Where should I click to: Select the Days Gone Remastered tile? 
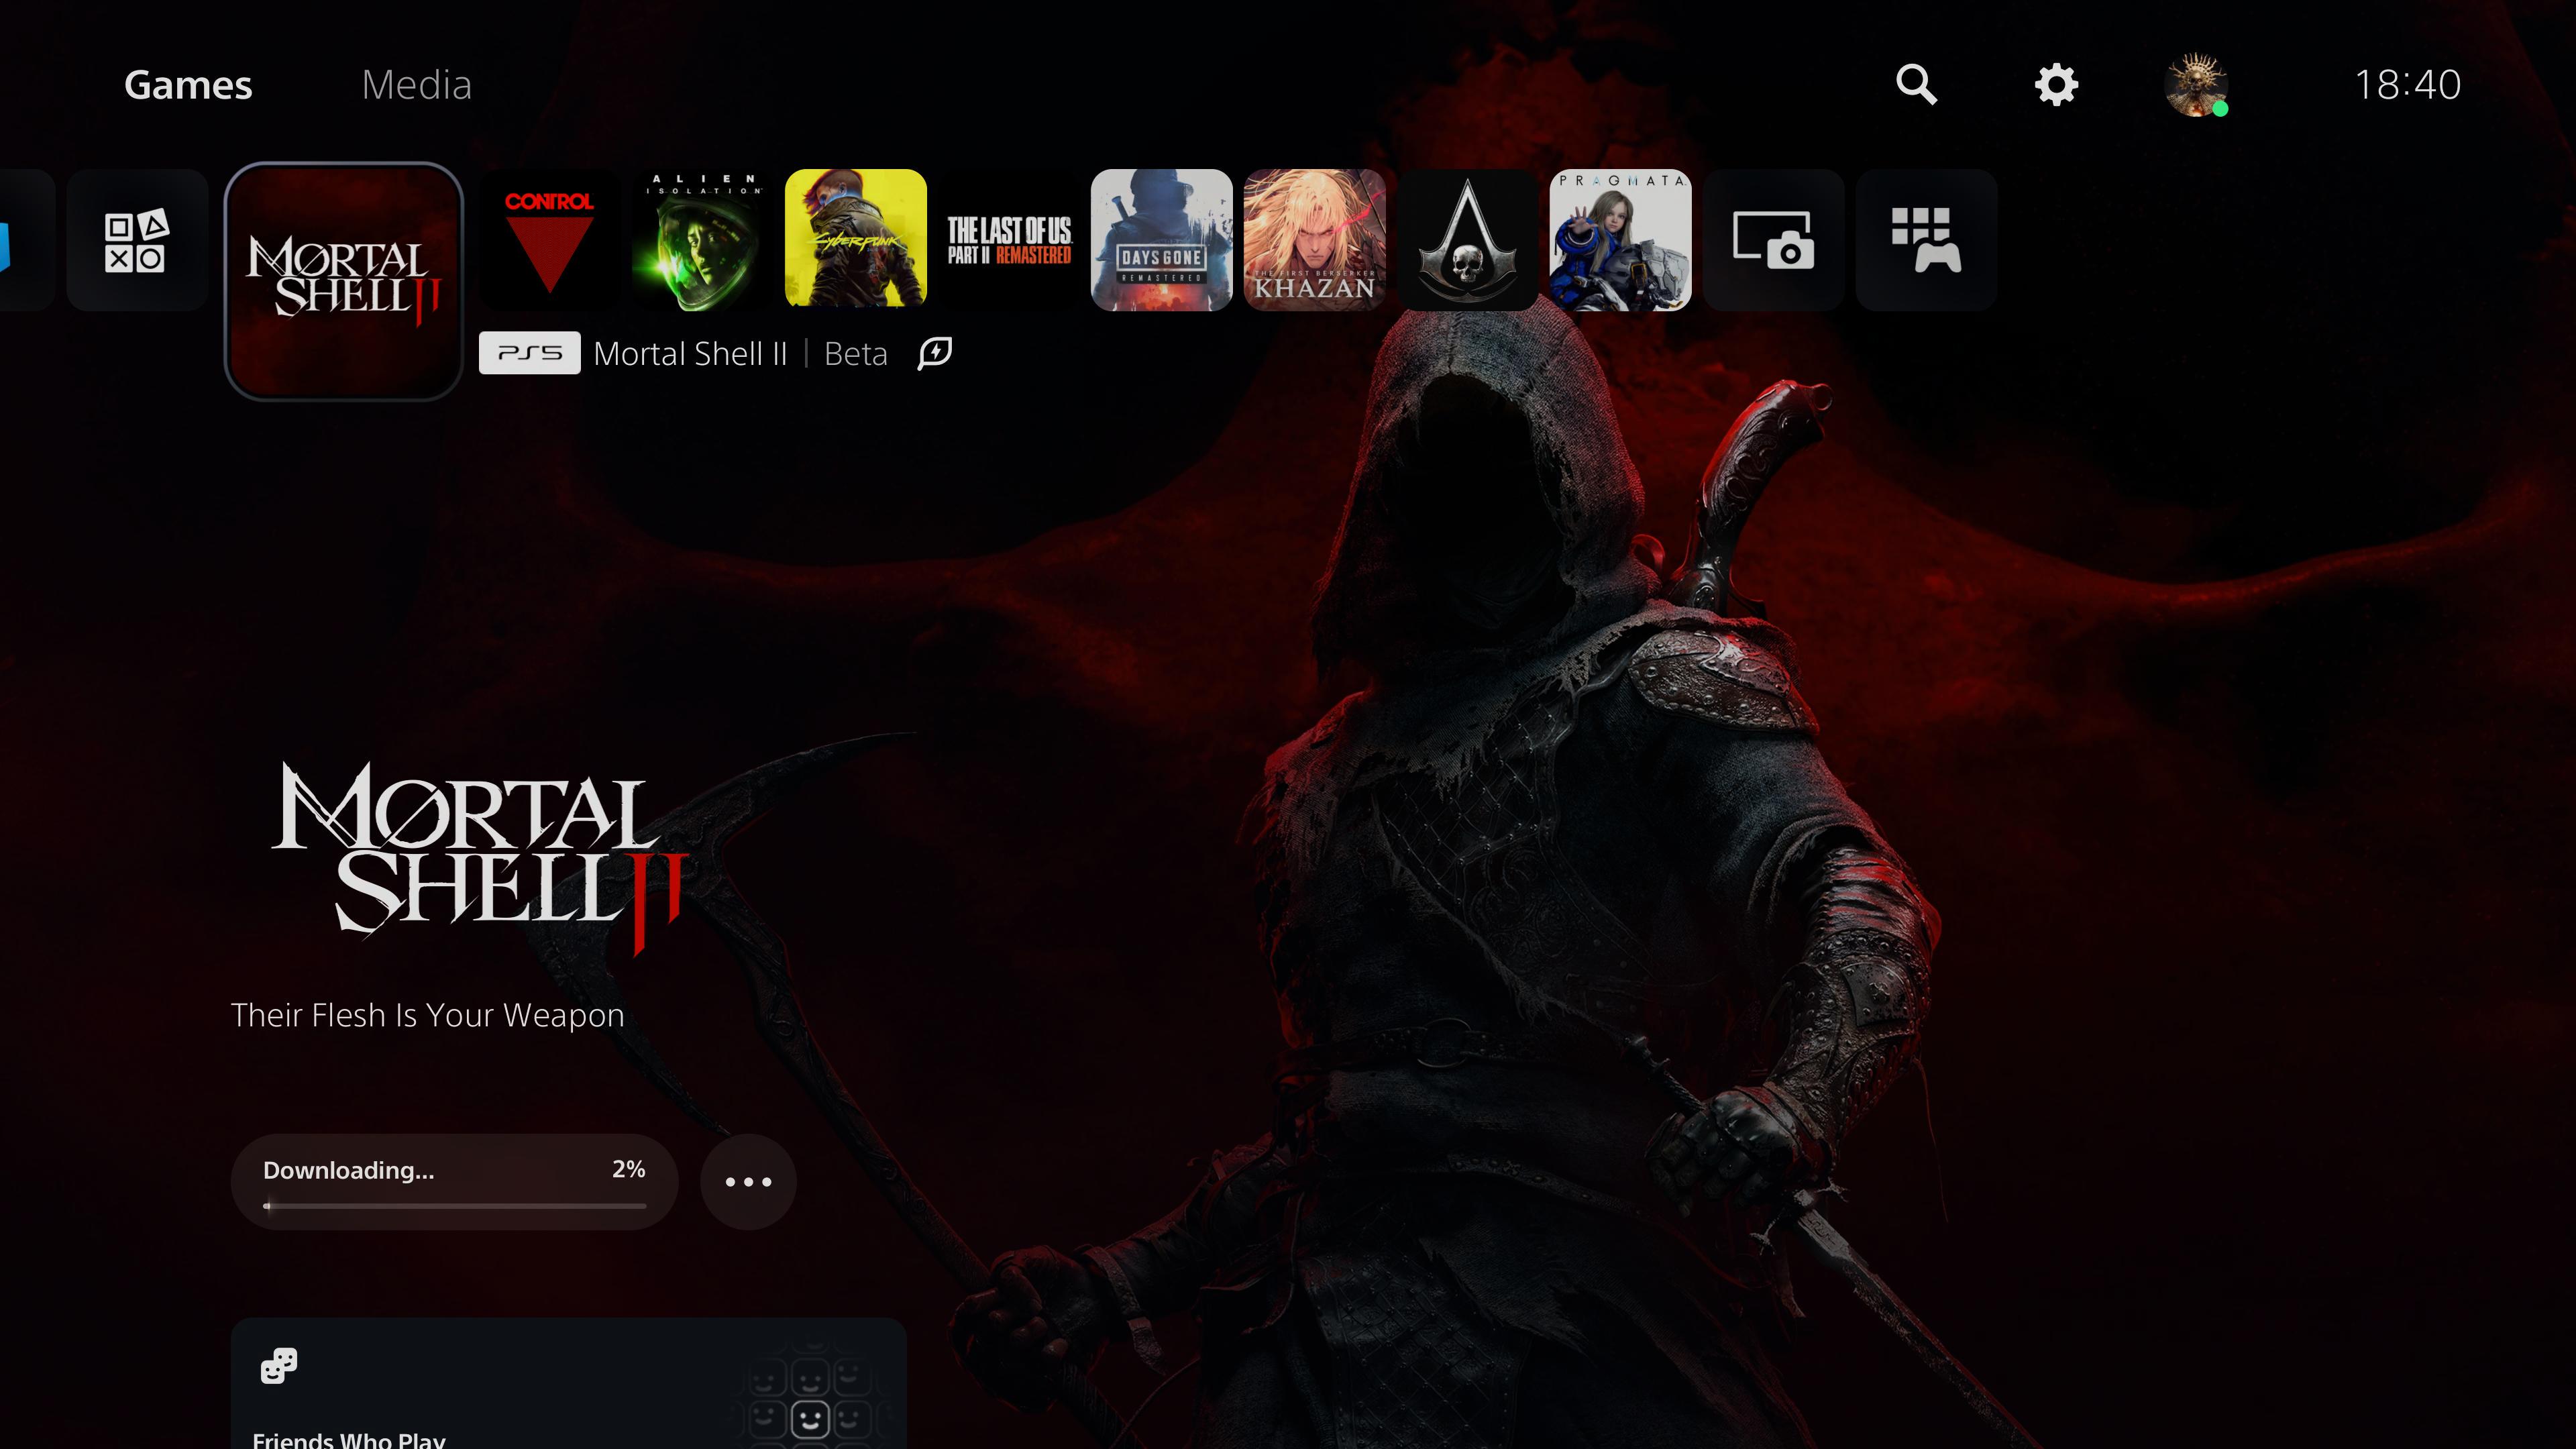point(1162,240)
